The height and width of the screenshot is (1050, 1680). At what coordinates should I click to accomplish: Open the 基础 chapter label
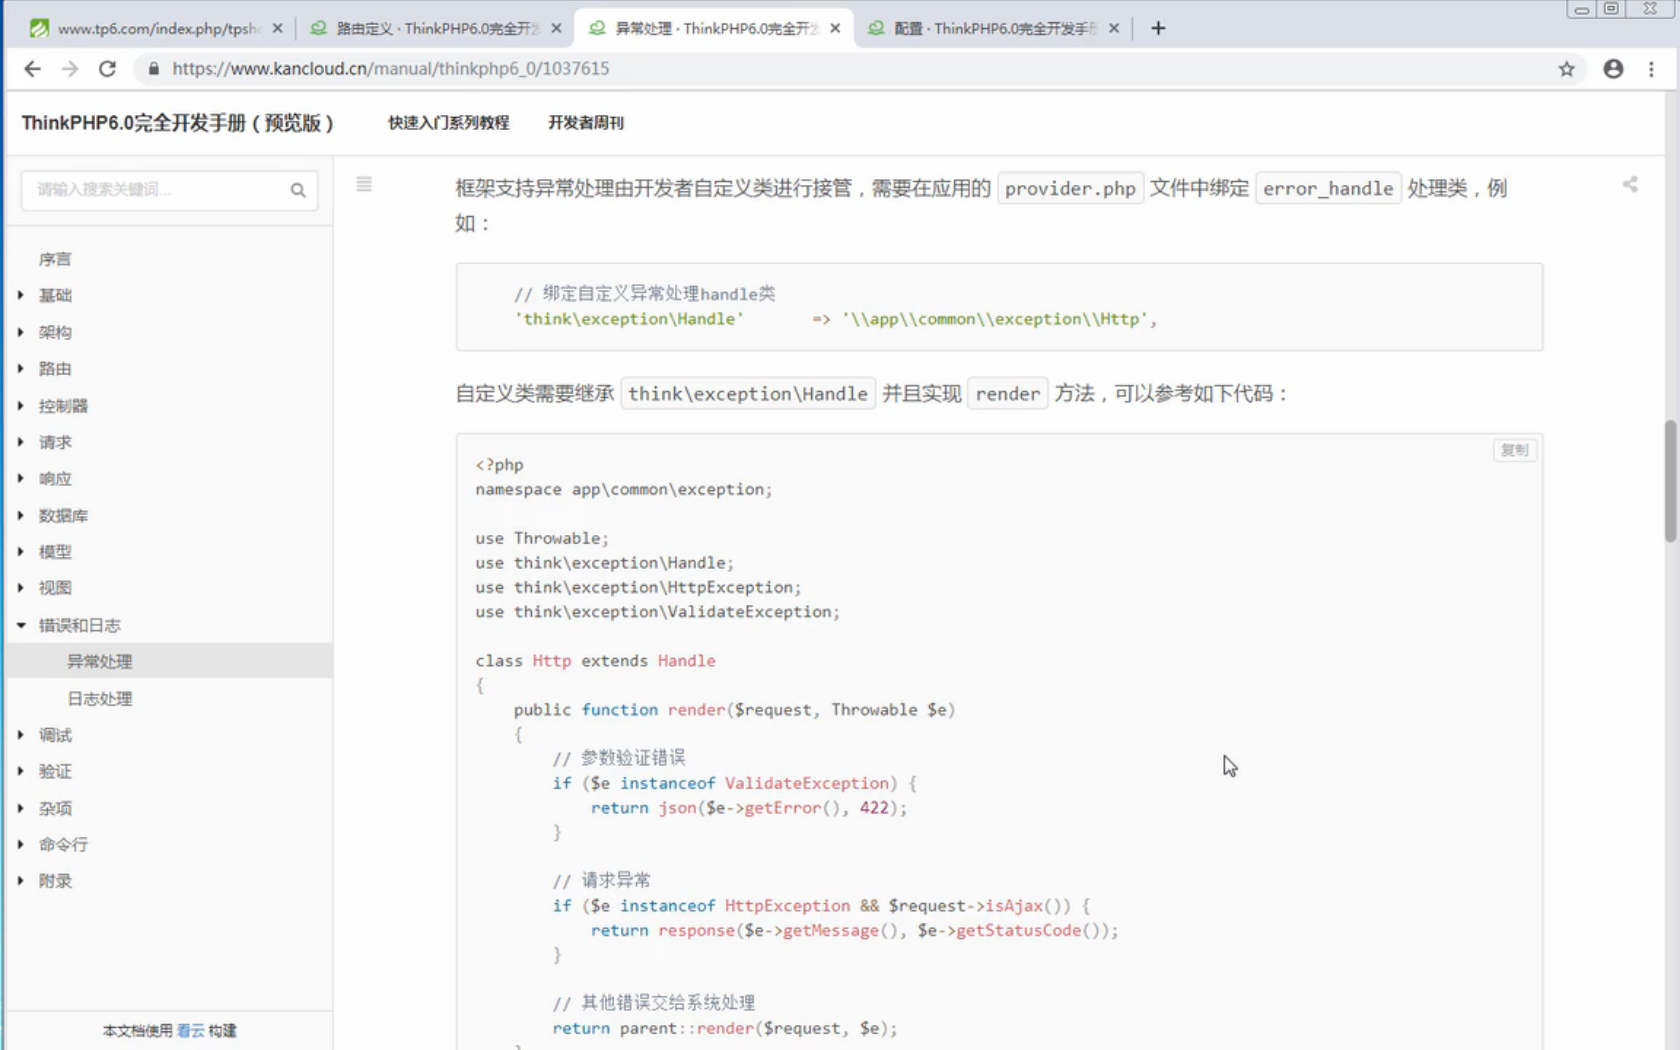point(55,295)
